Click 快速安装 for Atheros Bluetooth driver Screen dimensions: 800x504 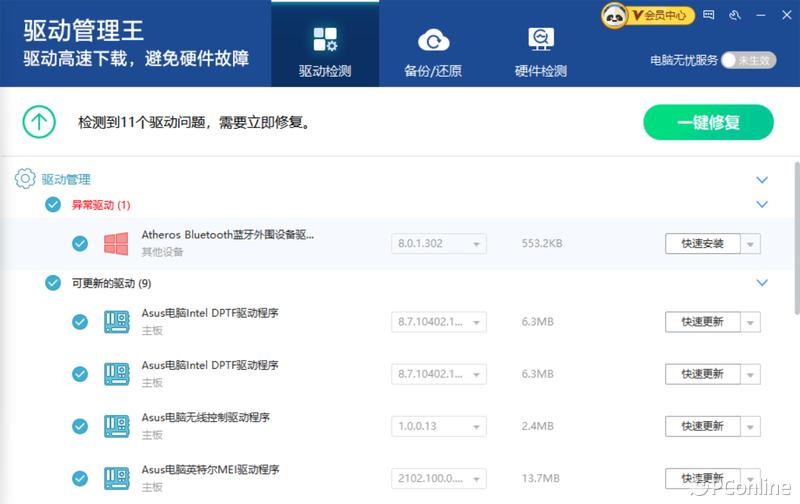click(x=703, y=243)
